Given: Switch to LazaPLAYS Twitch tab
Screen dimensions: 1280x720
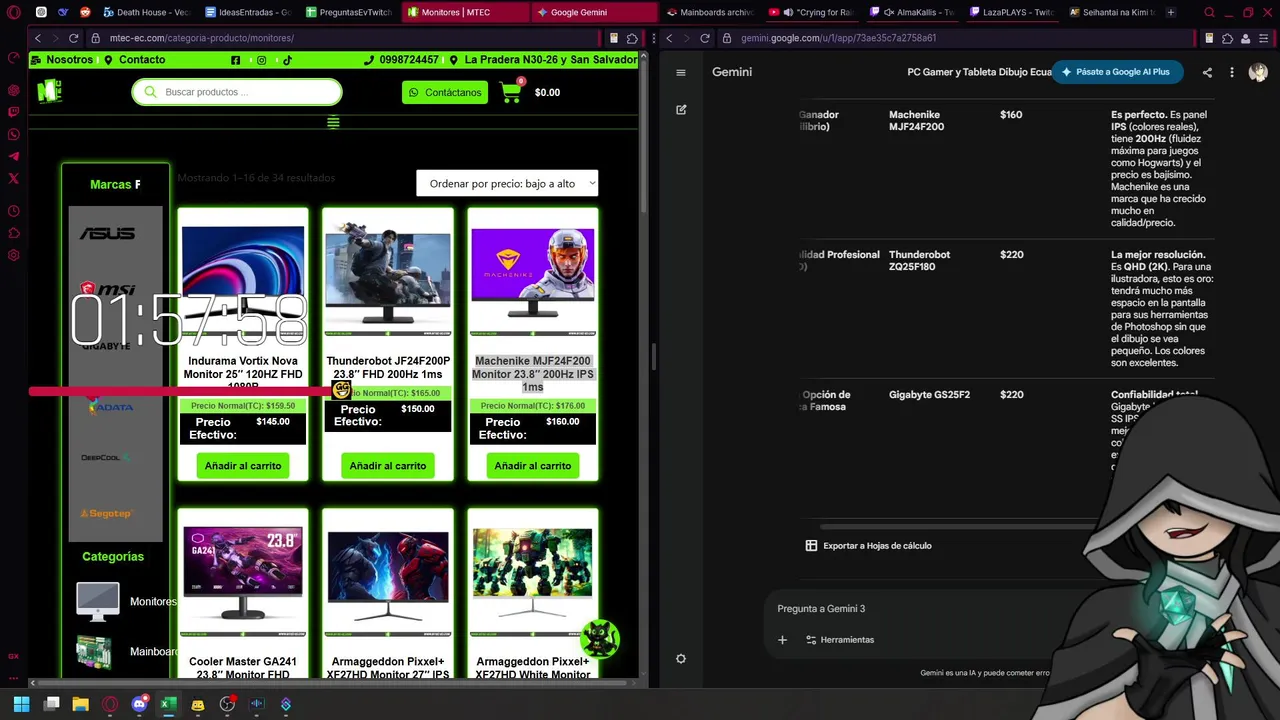Looking at the screenshot, I should (1012, 12).
